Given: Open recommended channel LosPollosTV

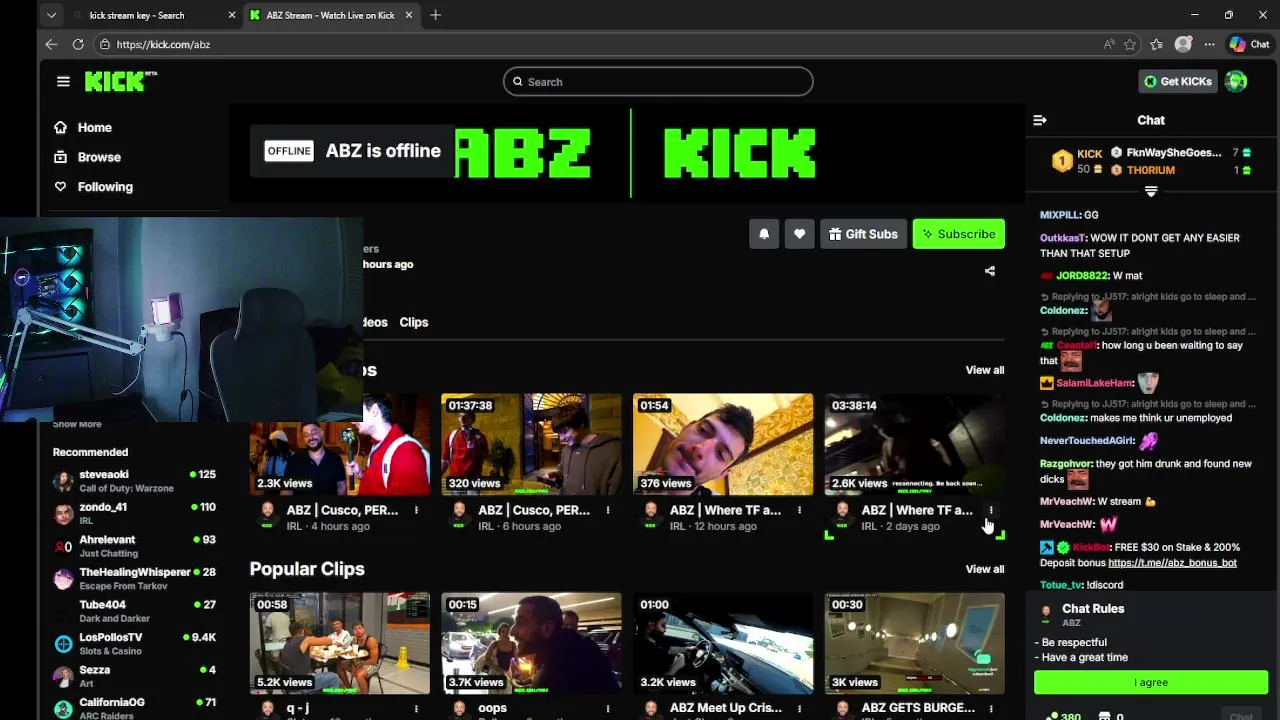Looking at the screenshot, I should pyautogui.click(x=134, y=644).
